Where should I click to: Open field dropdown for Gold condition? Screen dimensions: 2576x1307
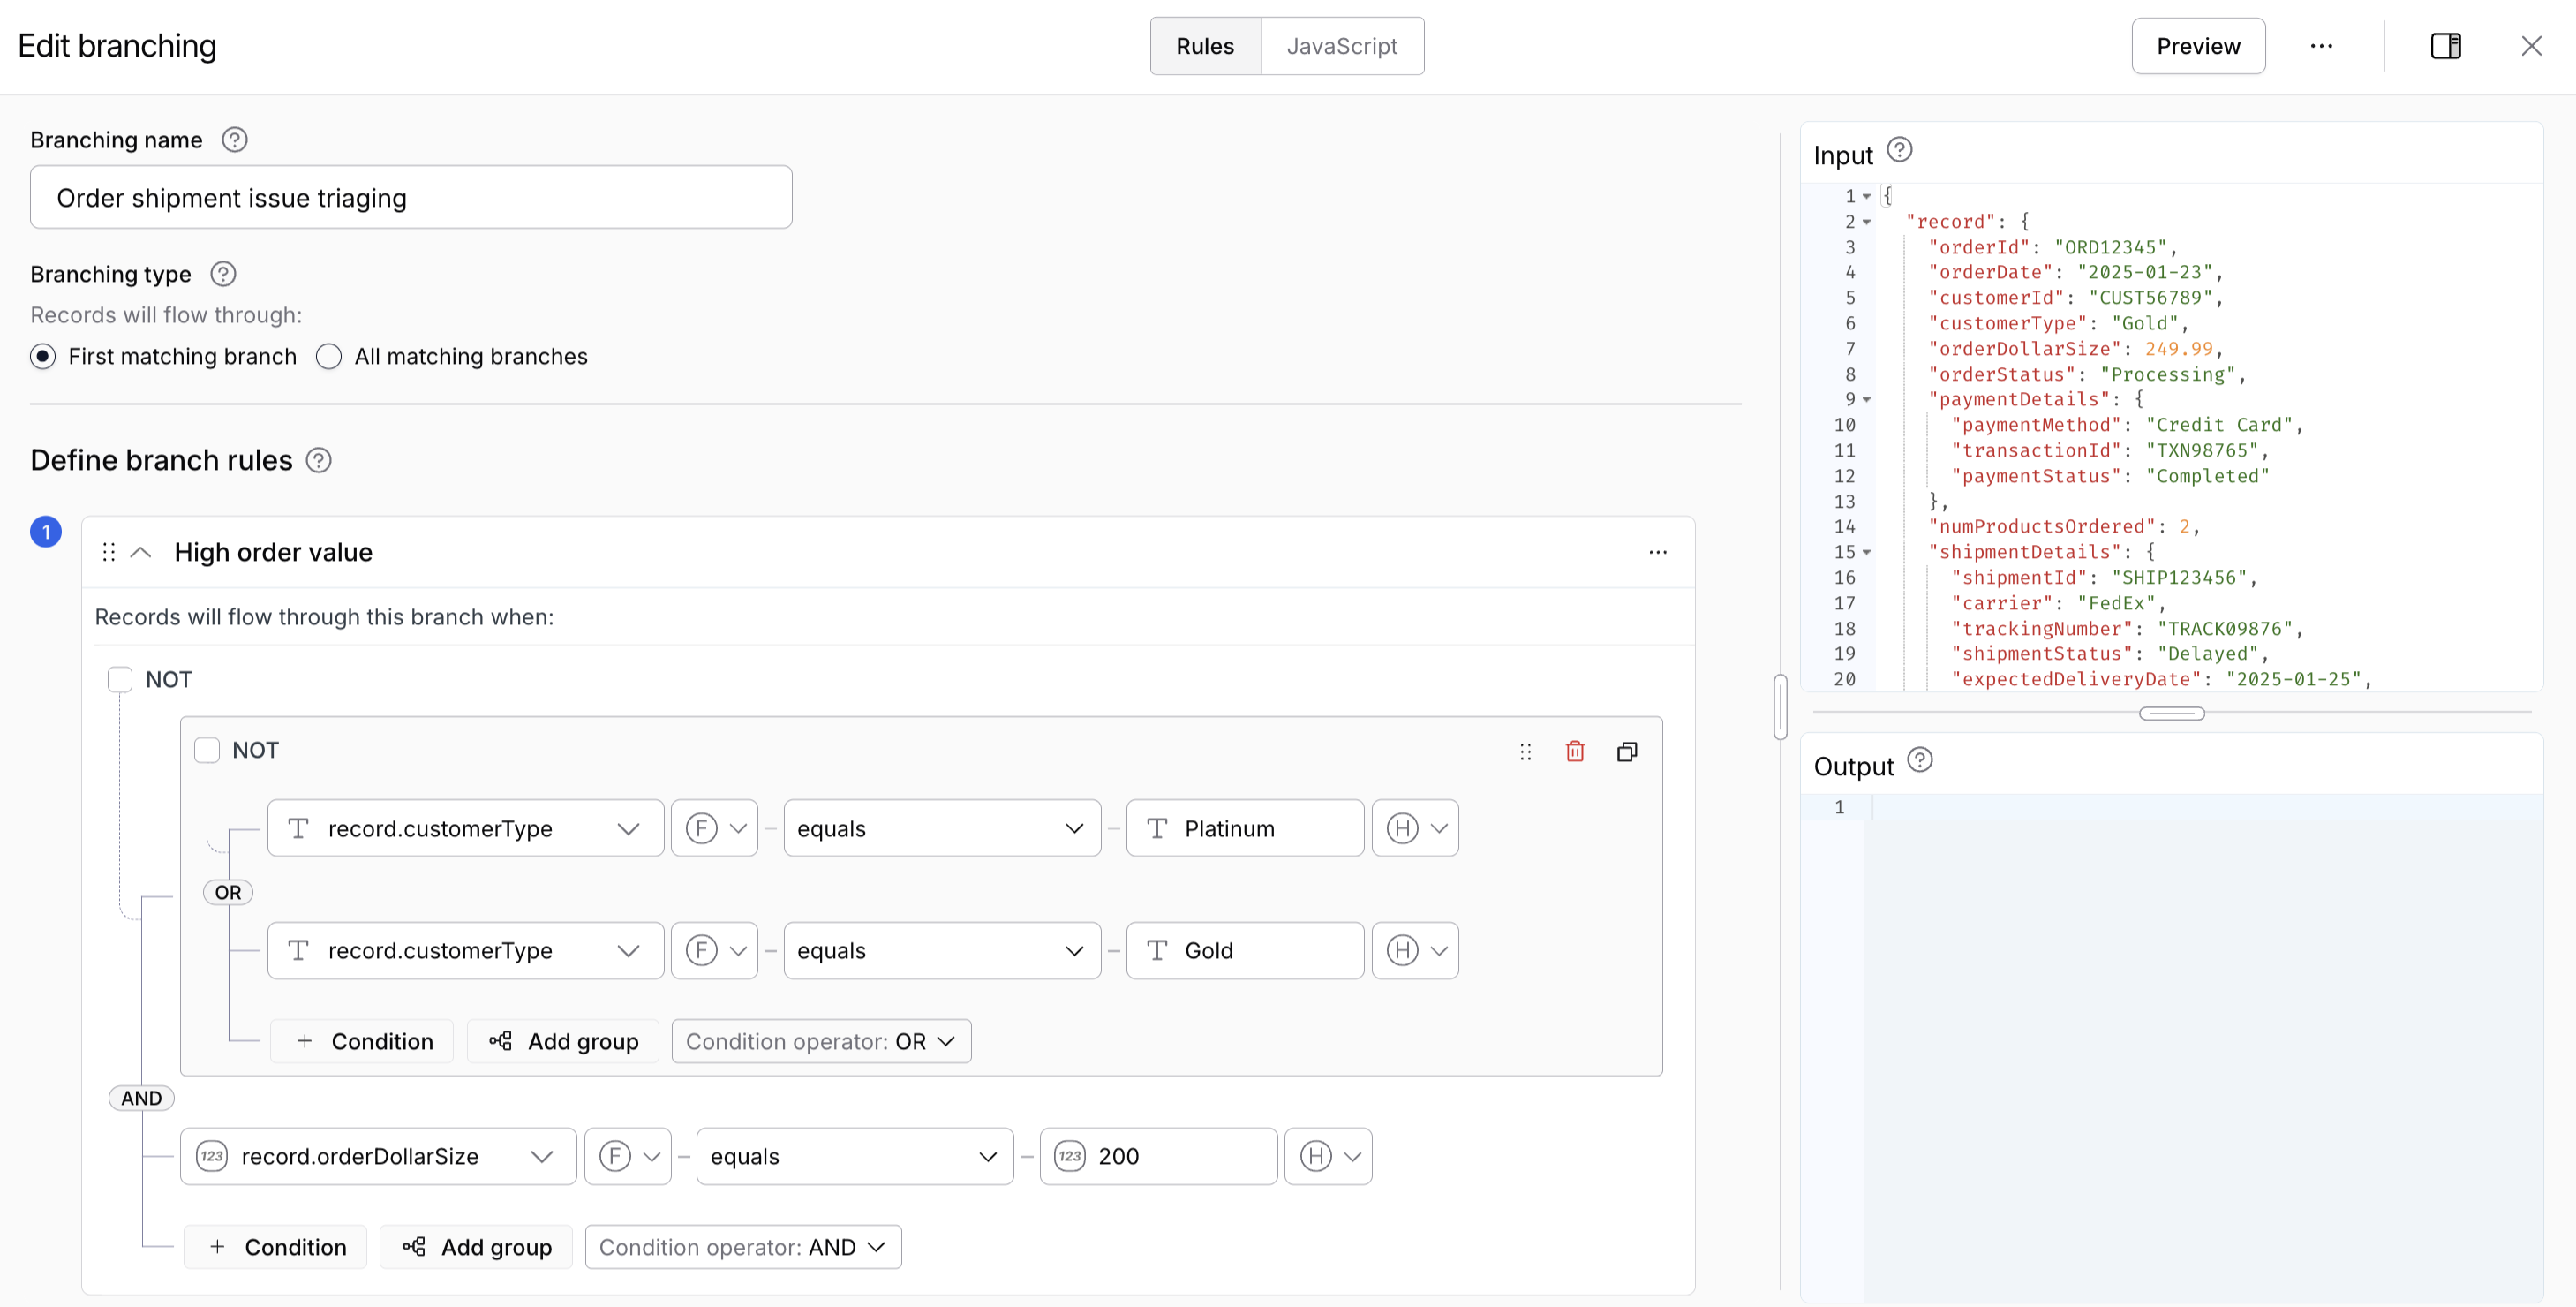point(465,951)
